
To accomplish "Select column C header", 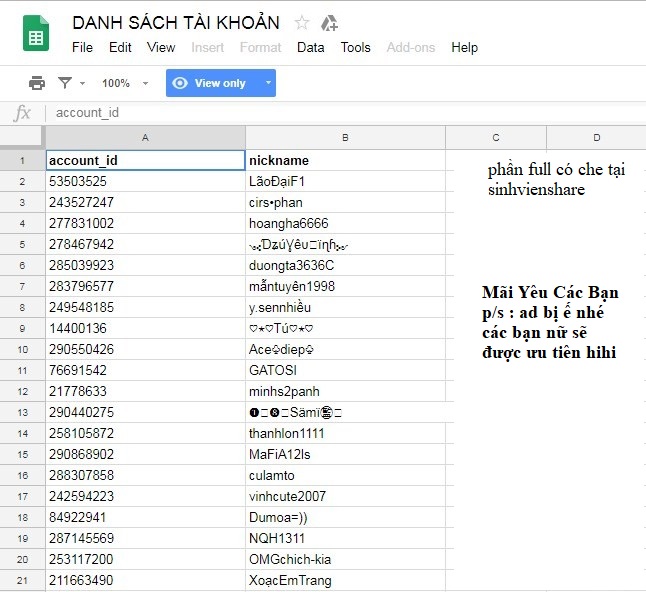I will tap(496, 138).
